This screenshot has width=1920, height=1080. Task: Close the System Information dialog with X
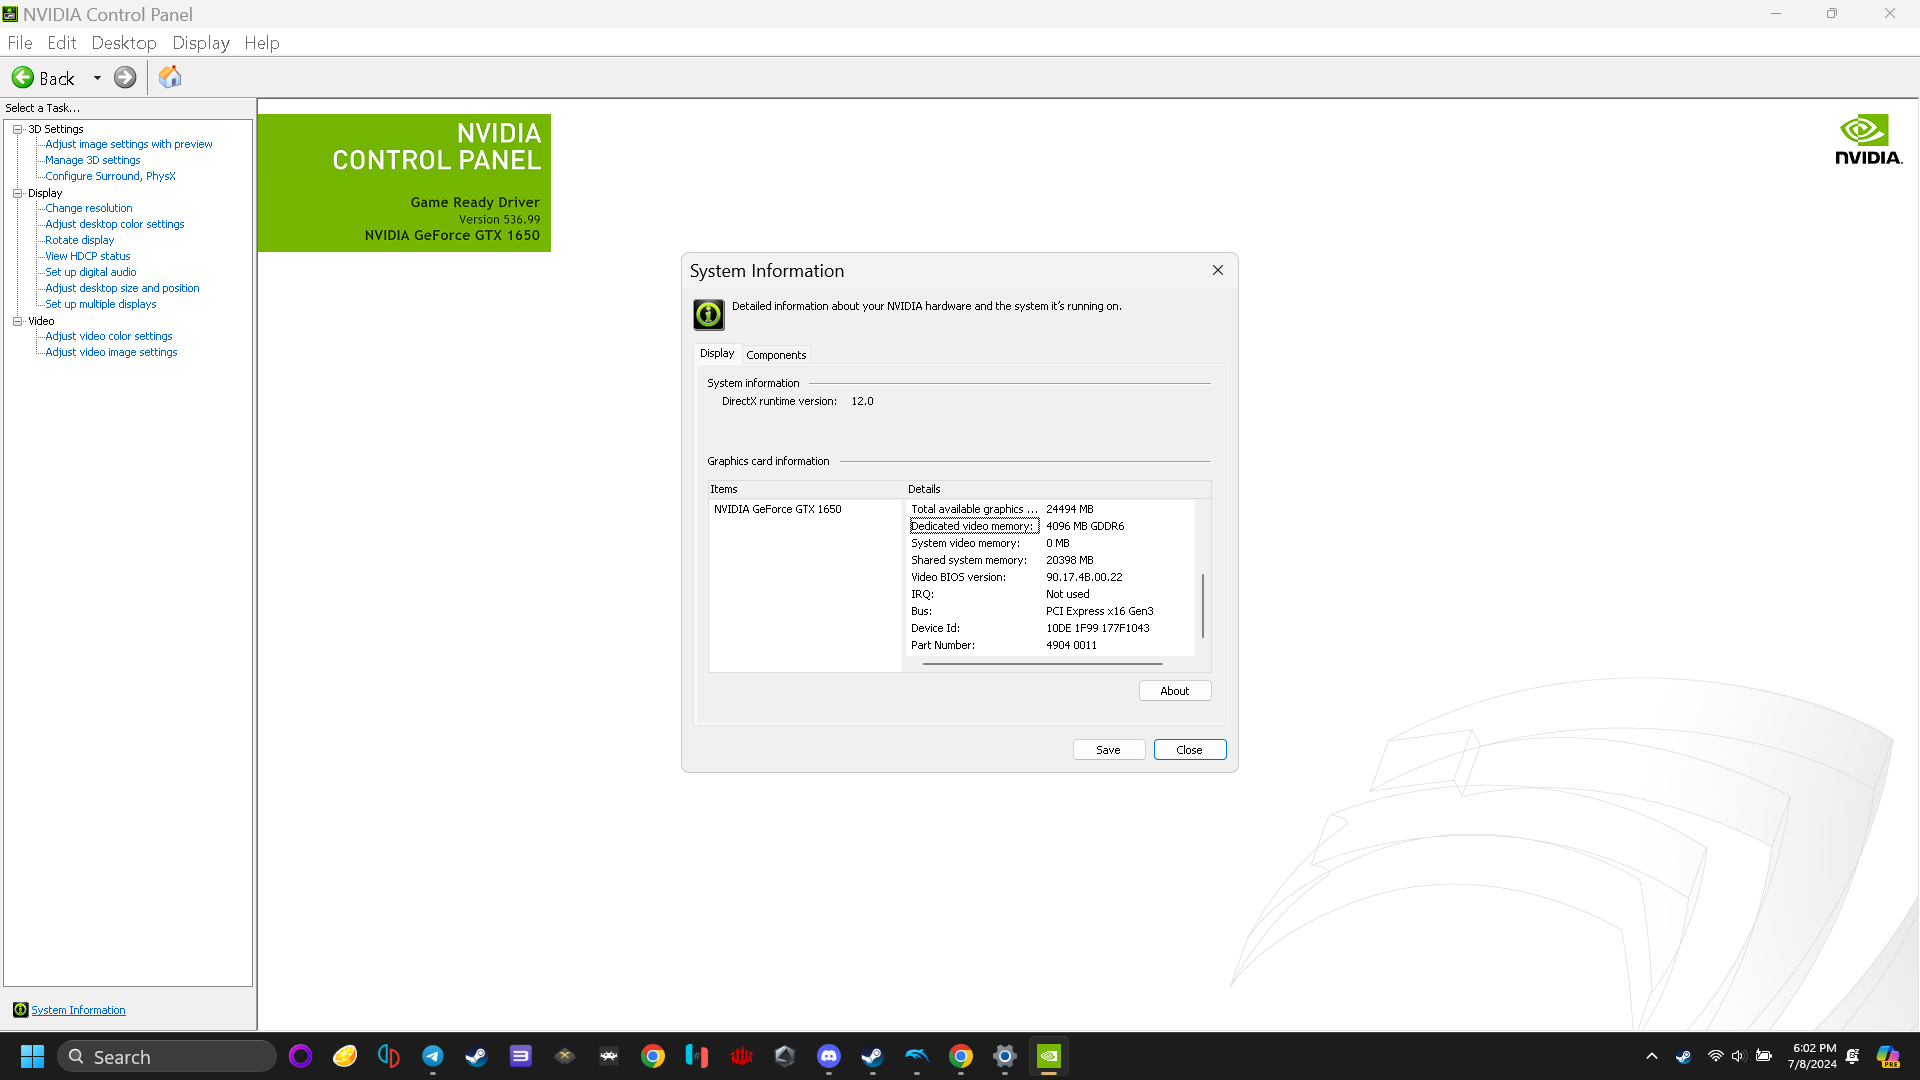[x=1218, y=270]
